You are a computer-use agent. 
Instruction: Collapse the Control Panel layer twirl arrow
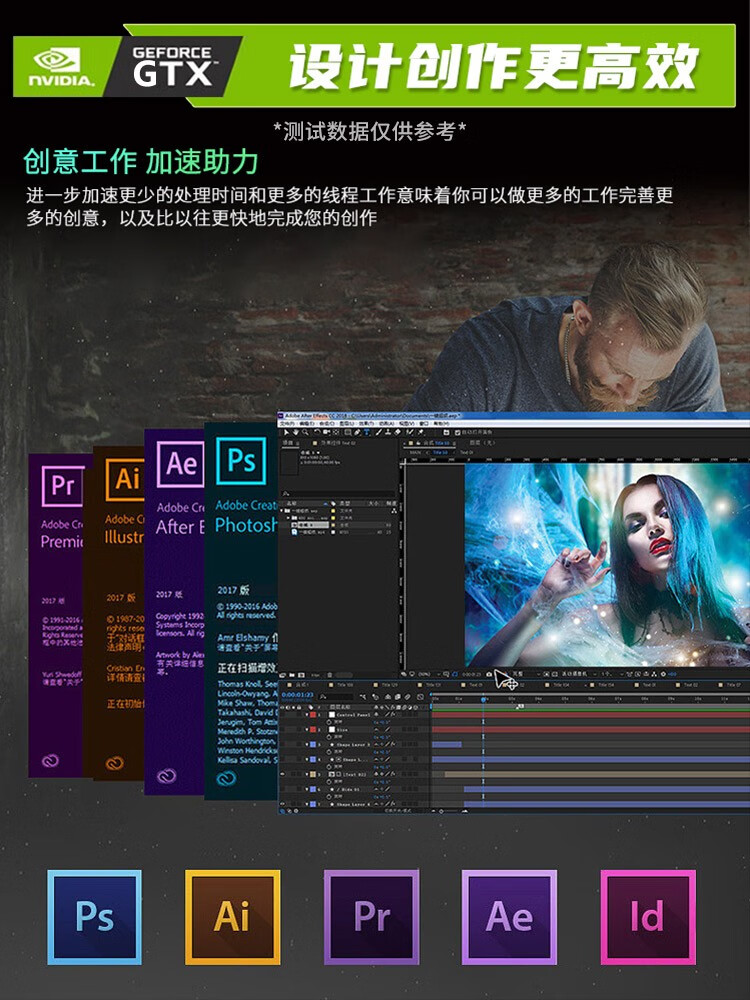[x=307, y=715]
